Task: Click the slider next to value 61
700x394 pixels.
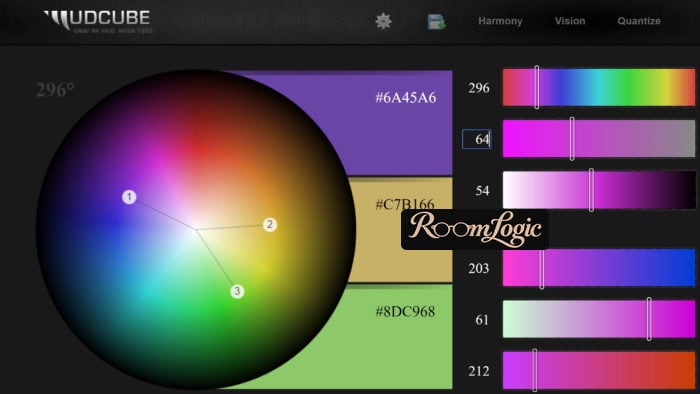Action: click(599, 319)
